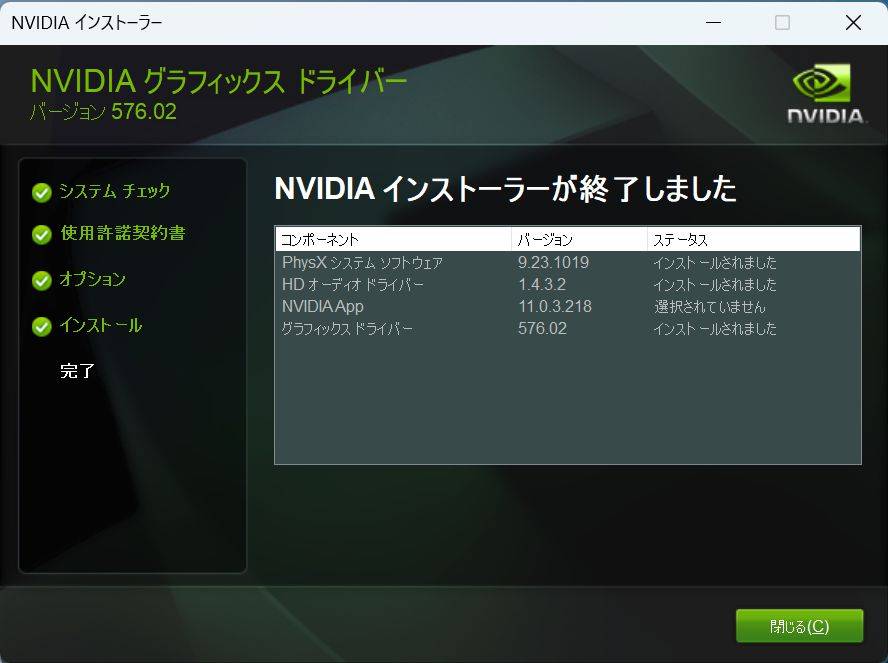Viewport: 888px width, 663px height.
Task: Click the NVIDIA インストーラー window title
Action: click(x=87, y=23)
